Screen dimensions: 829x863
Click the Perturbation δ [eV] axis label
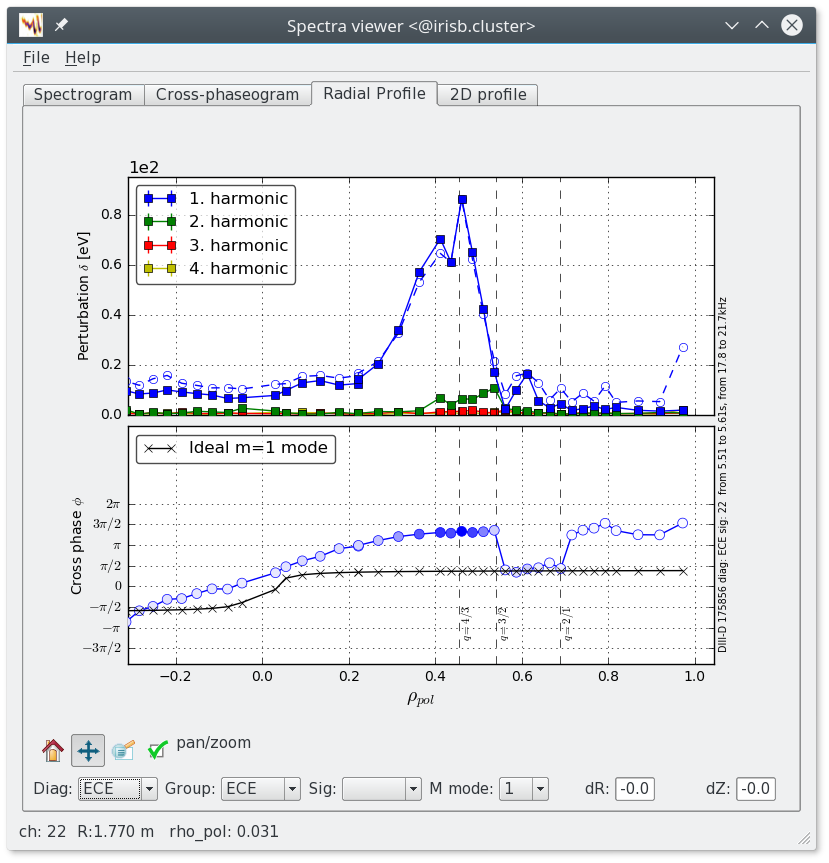83,296
